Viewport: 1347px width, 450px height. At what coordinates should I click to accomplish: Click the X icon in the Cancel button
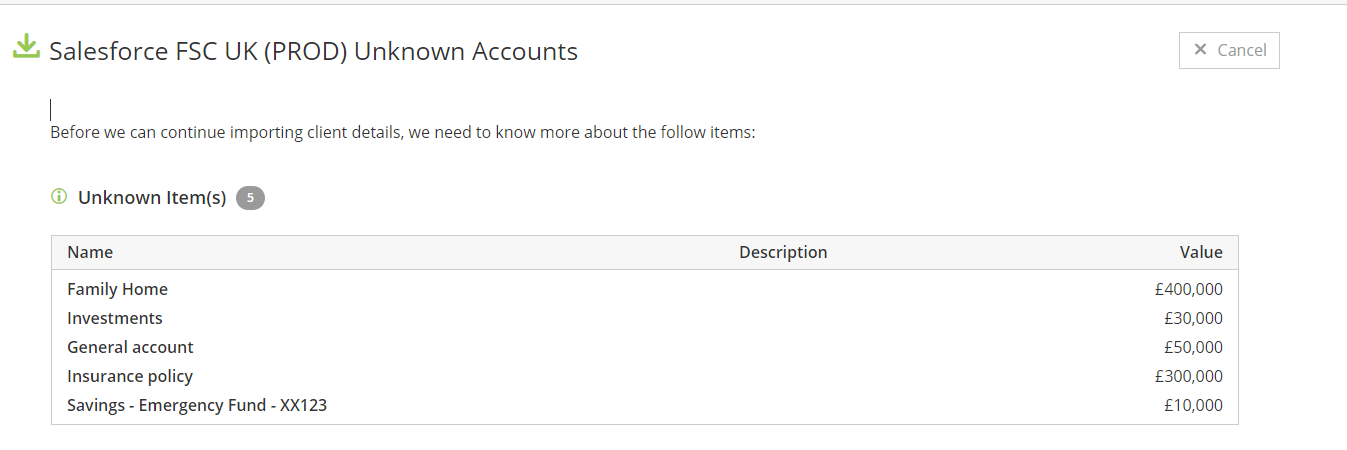[x=1200, y=50]
